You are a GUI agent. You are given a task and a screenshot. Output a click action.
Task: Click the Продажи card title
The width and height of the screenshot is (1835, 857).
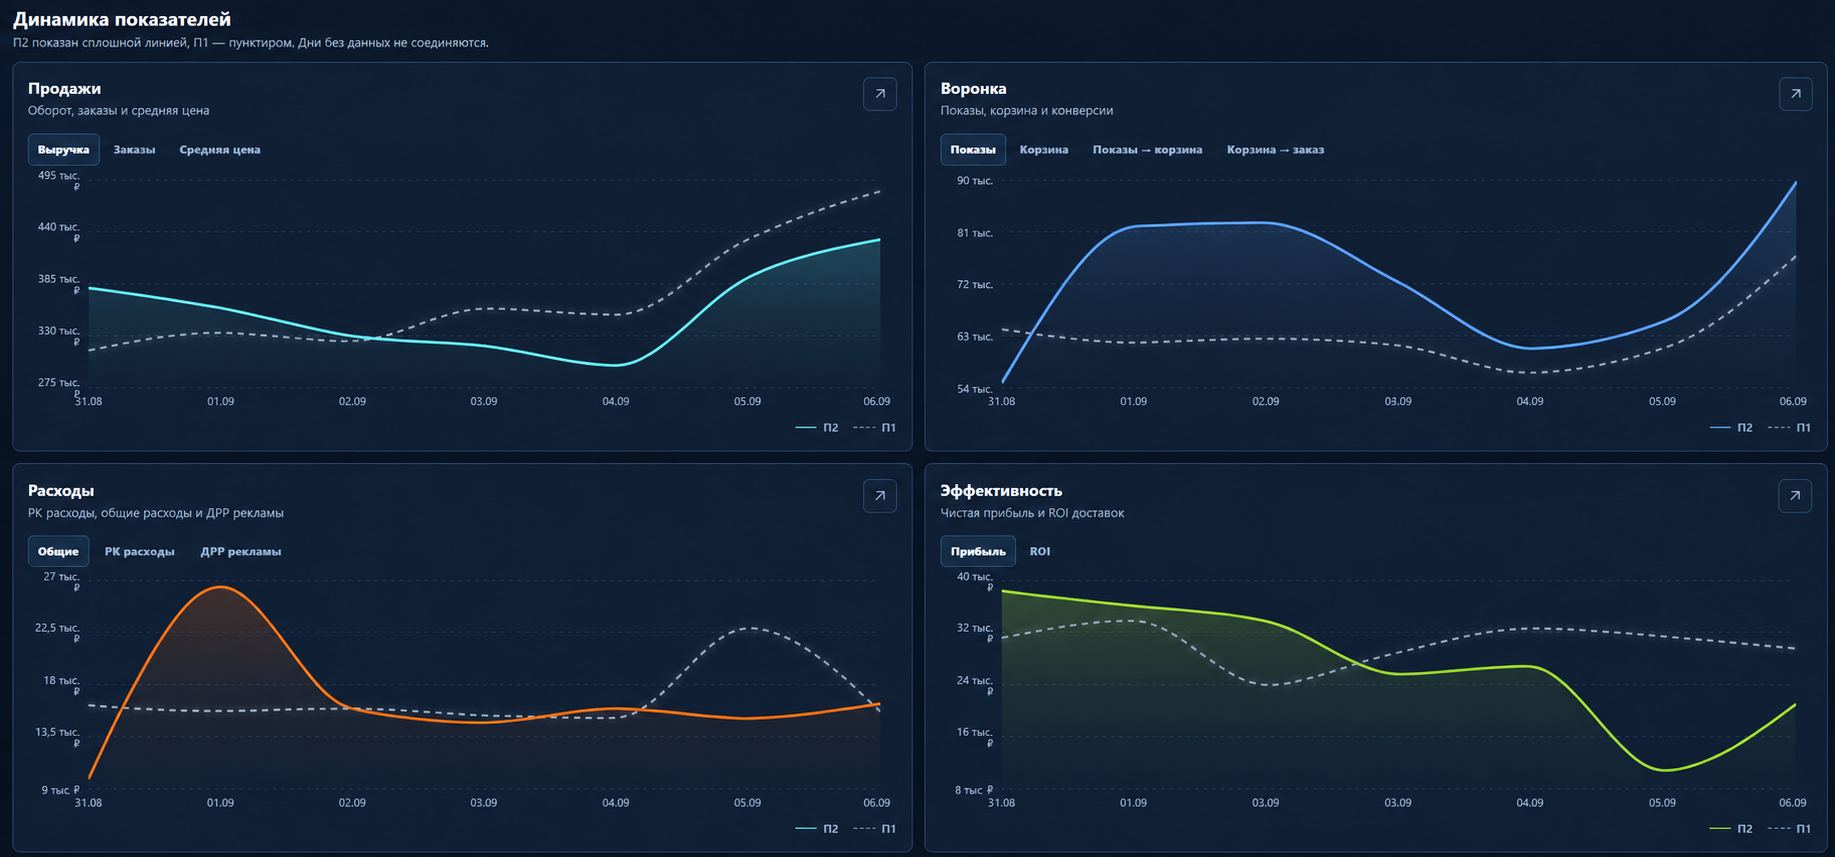click(64, 89)
